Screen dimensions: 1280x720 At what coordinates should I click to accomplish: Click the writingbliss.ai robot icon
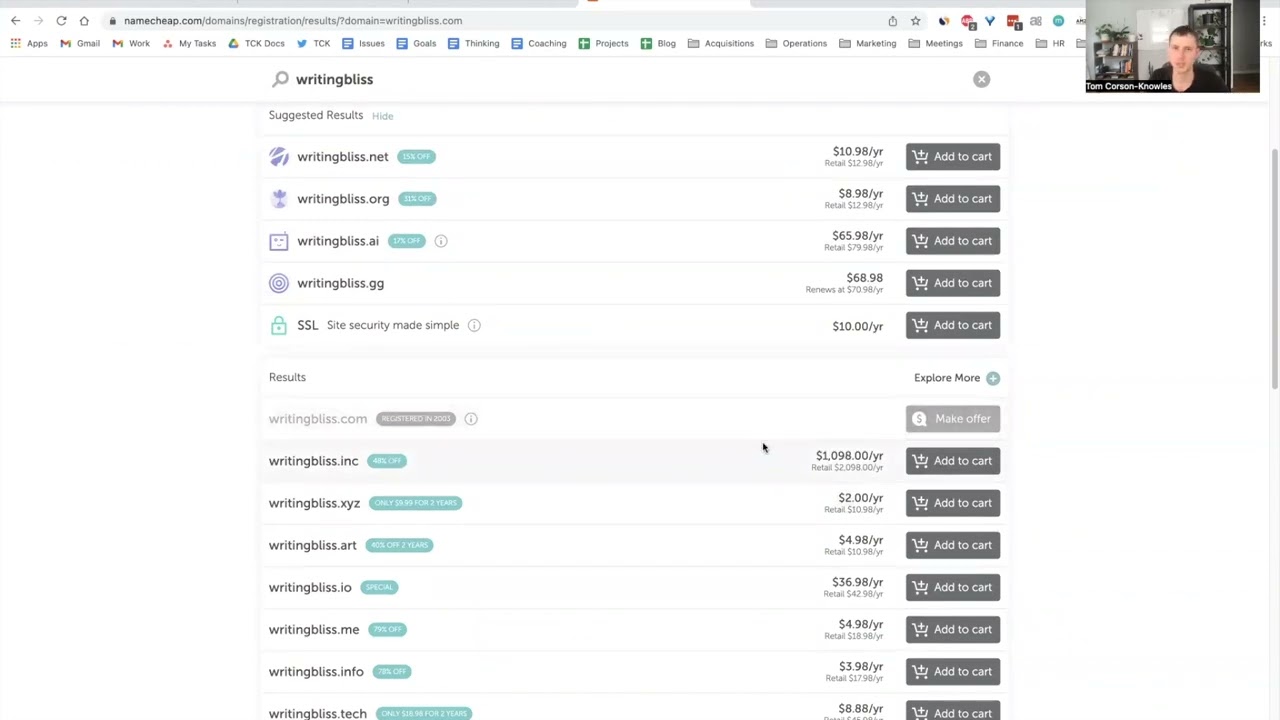coord(279,241)
